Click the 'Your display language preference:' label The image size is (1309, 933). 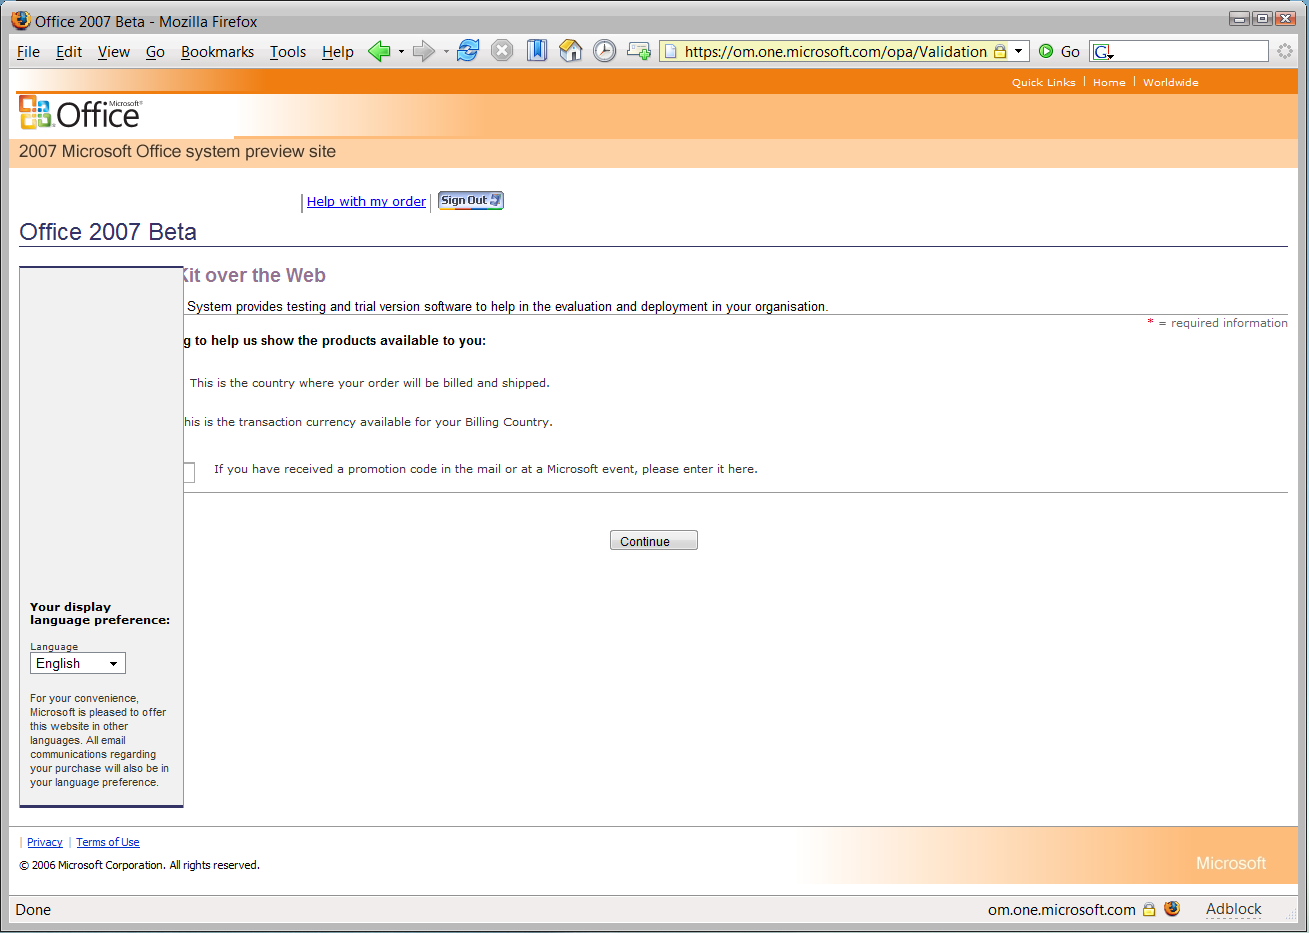pos(100,613)
